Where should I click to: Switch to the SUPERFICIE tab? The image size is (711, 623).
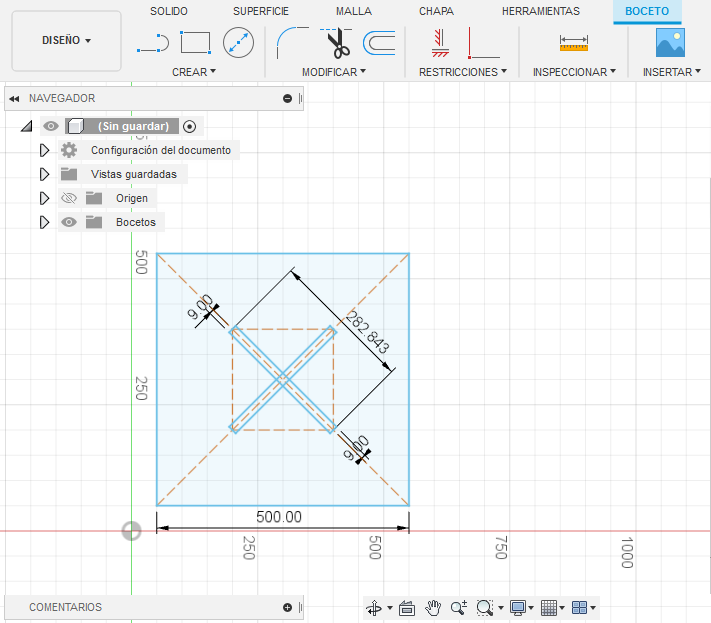click(261, 11)
